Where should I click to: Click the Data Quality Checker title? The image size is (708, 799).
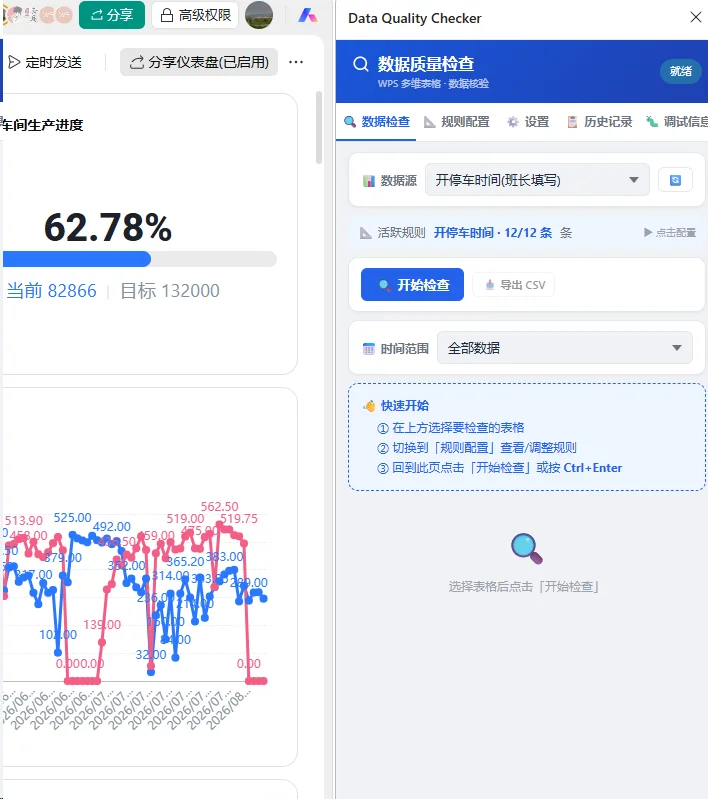(414, 18)
